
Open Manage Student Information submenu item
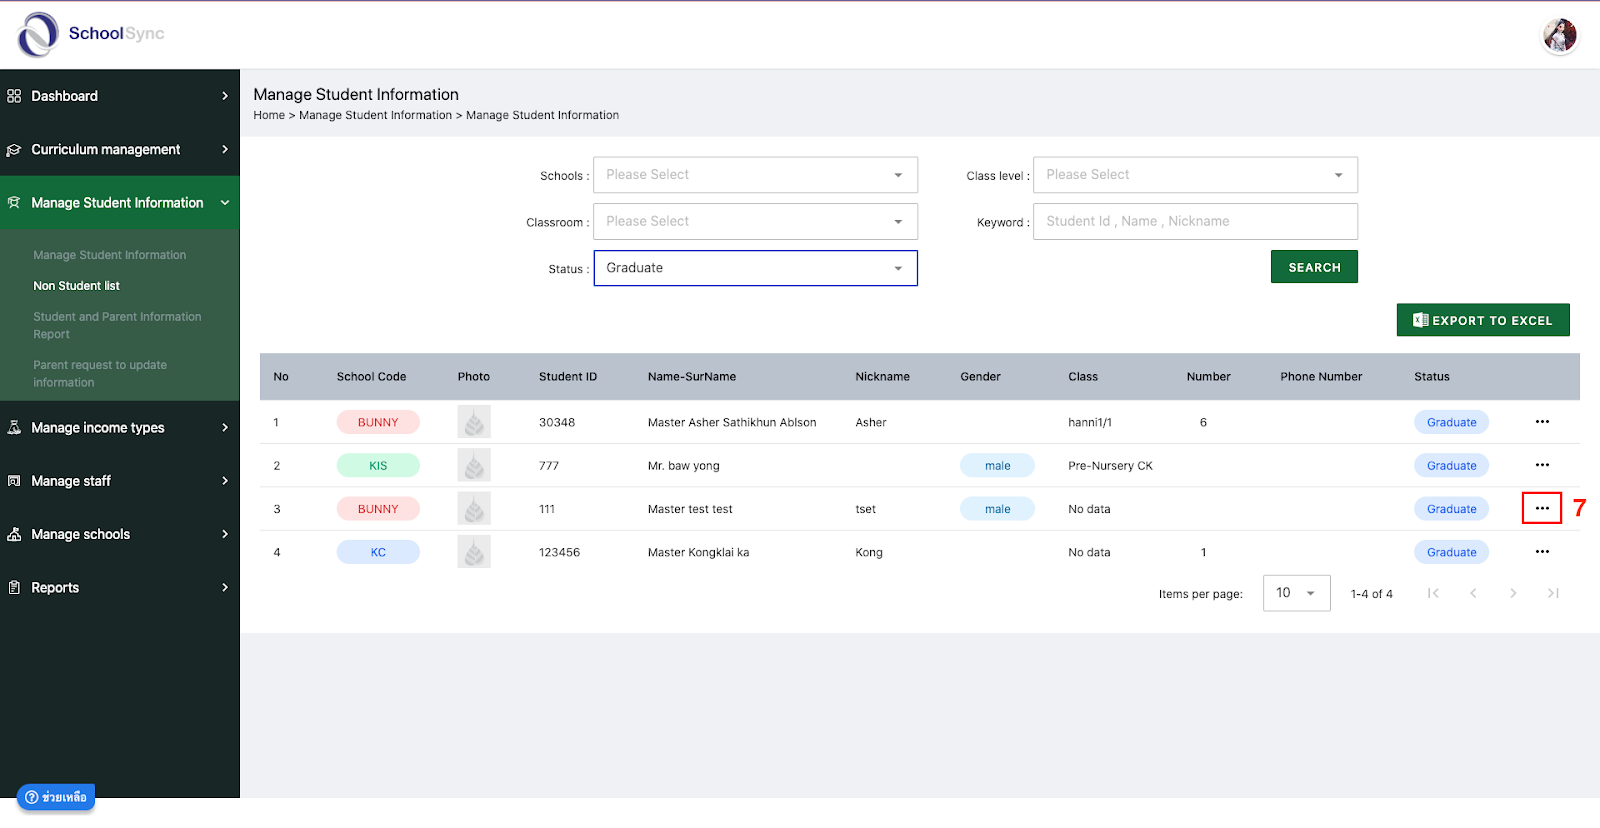click(x=110, y=255)
